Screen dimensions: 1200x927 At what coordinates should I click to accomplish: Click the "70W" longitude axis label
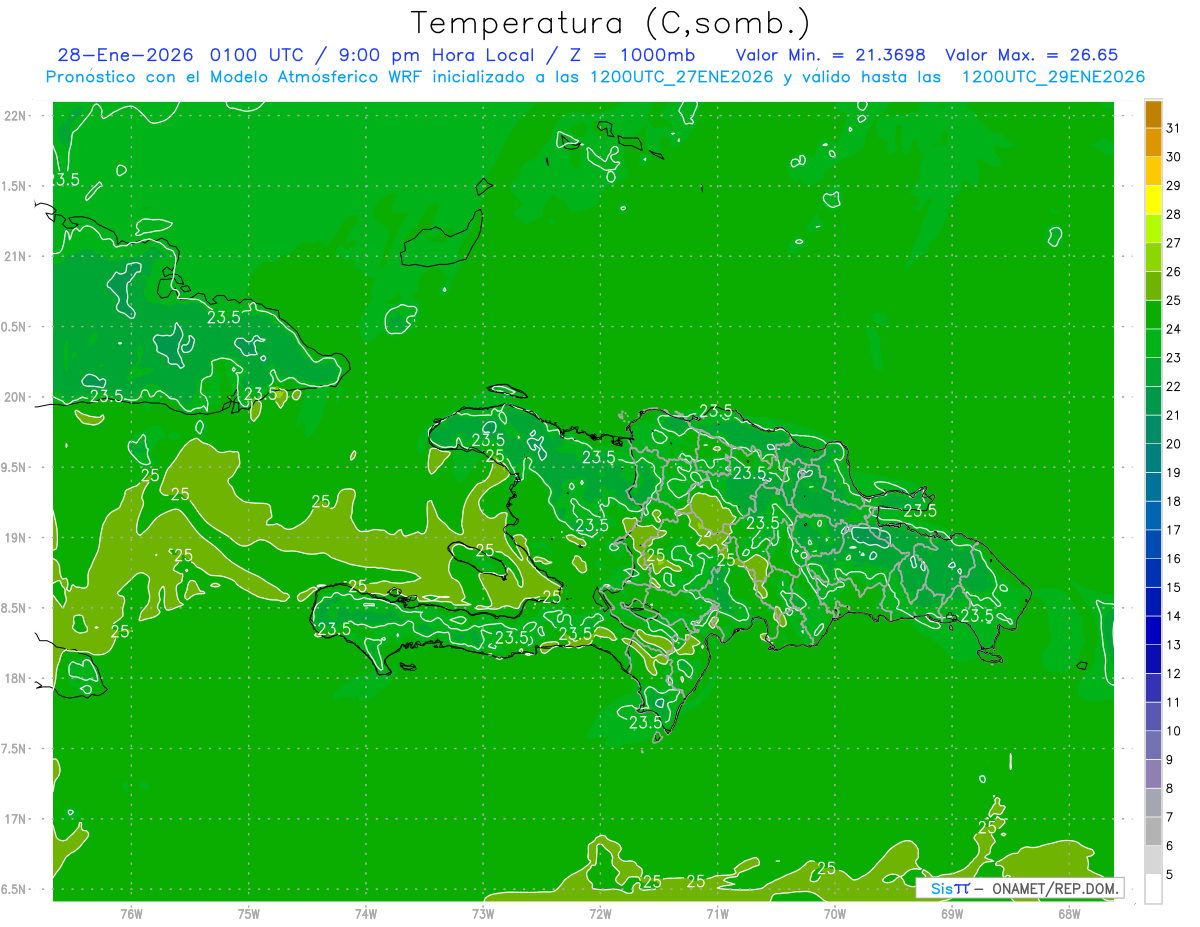pos(835,913)
